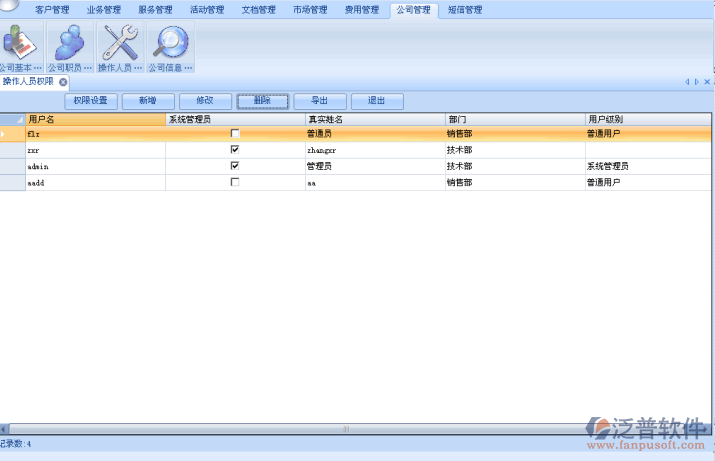Switch to 客户管理 tab

[52, 10]
